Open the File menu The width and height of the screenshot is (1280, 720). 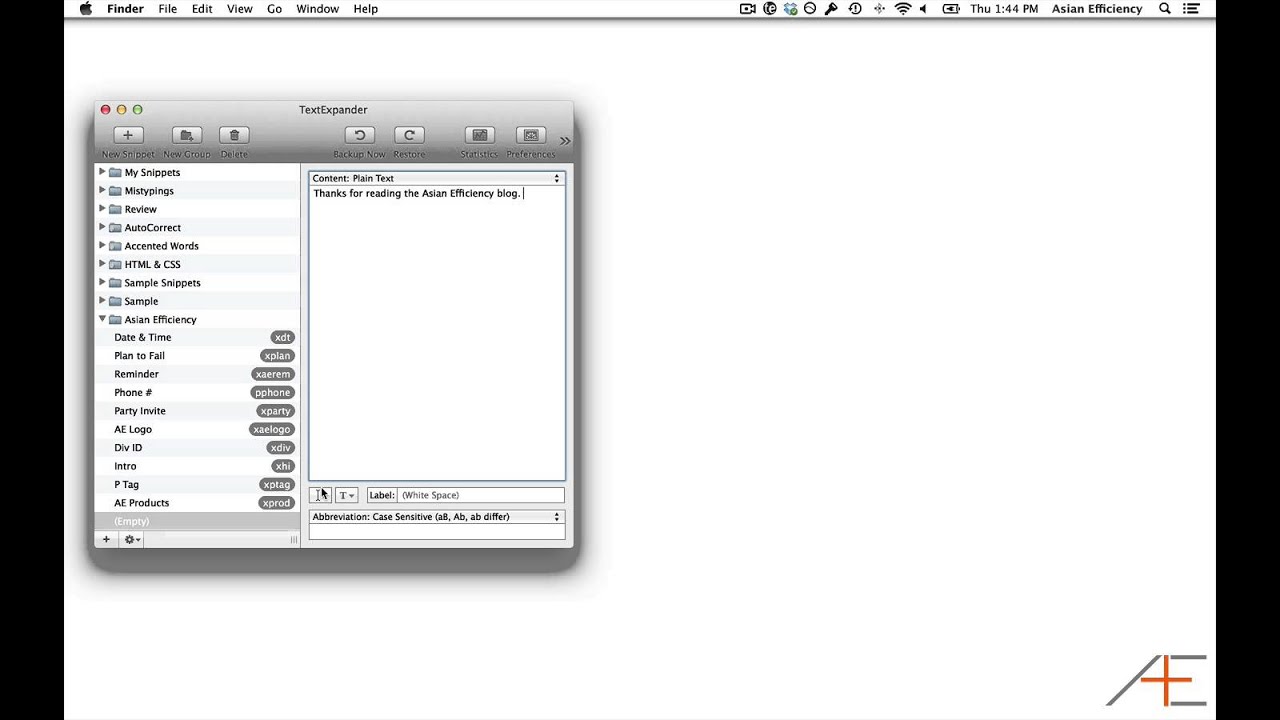(x=168, y=9)
